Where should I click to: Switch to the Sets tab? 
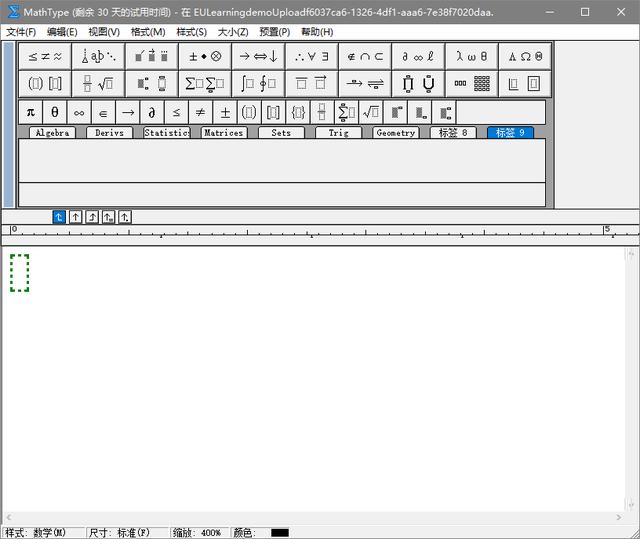(281, 133)
